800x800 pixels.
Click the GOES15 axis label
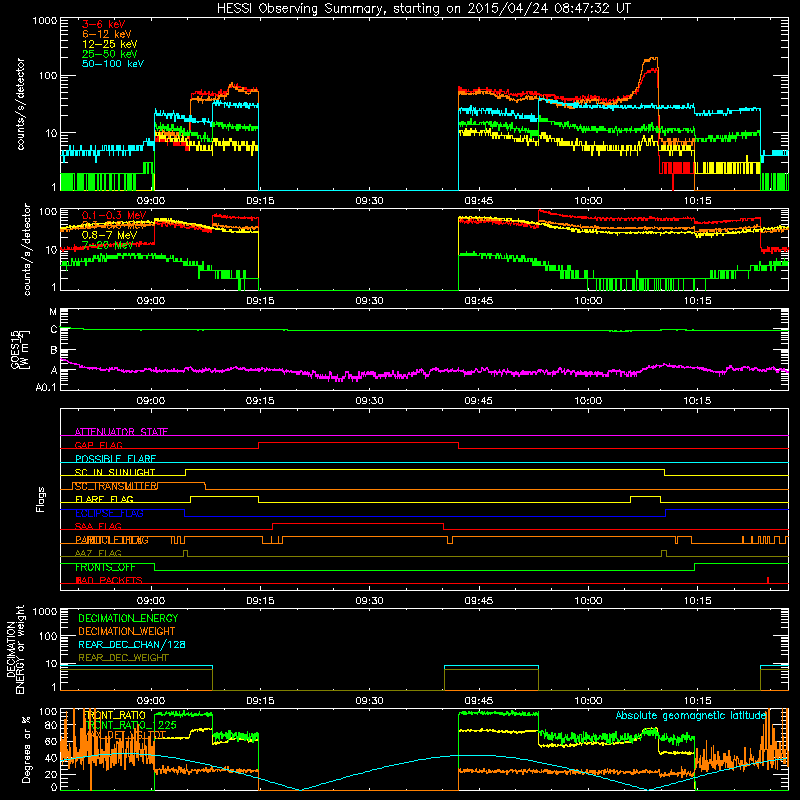pos(16,349)
